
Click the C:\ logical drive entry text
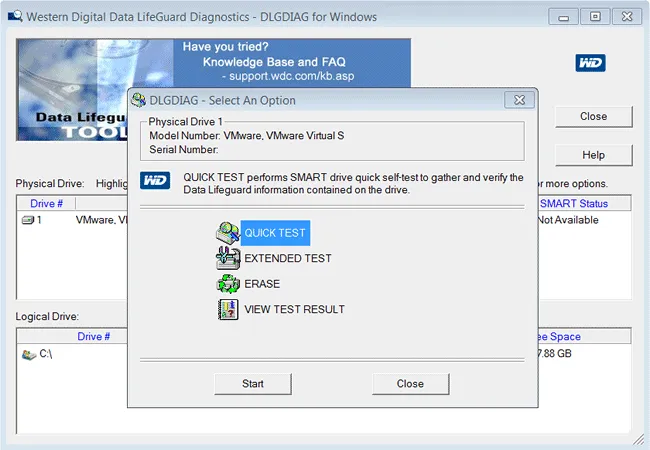tap(46, 354)
